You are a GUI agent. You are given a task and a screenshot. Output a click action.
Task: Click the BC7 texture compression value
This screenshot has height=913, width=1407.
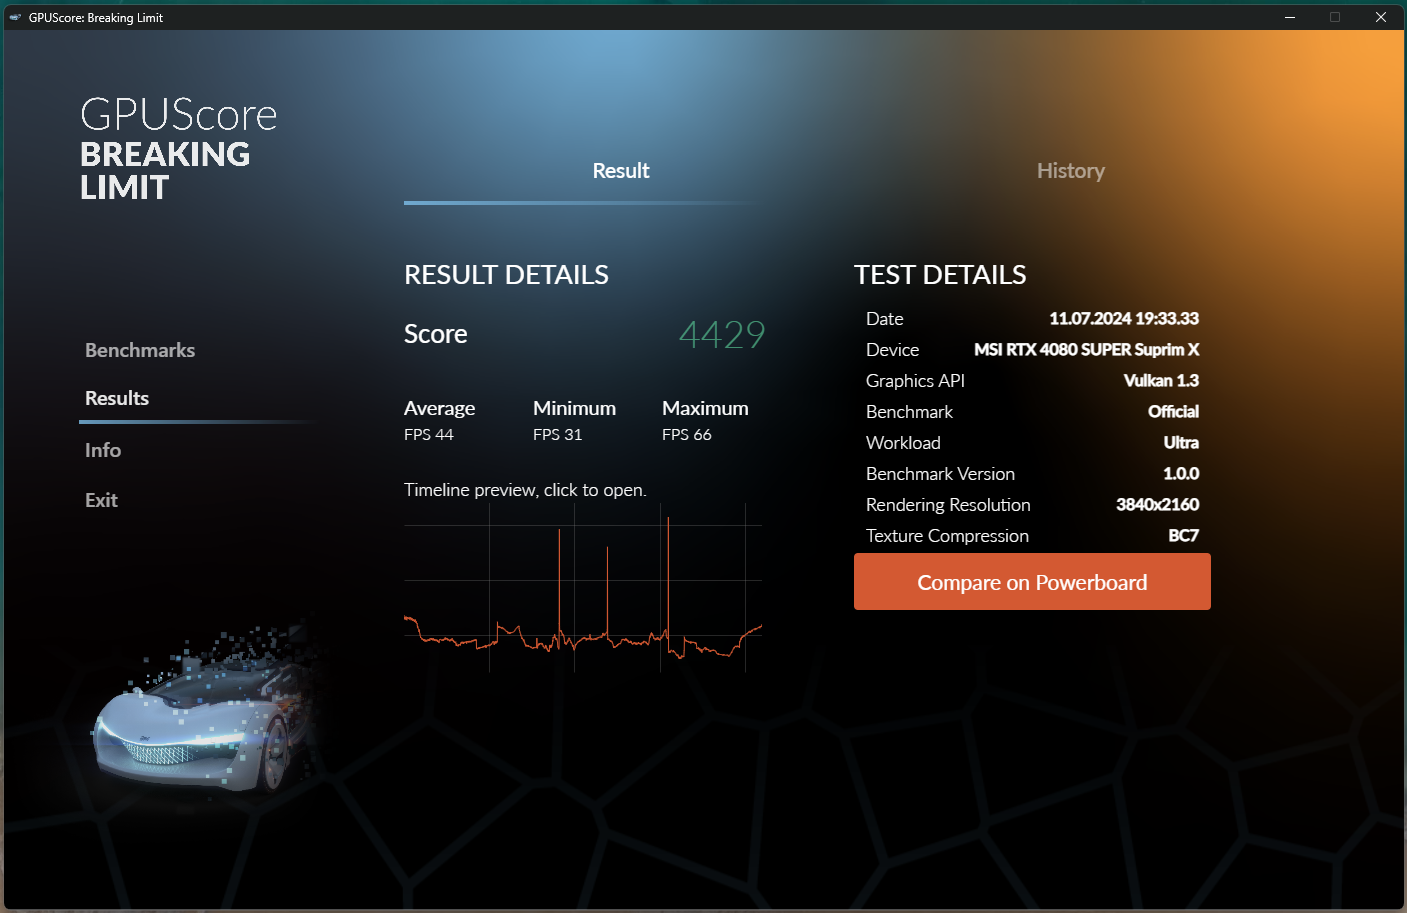(1184, 536)
